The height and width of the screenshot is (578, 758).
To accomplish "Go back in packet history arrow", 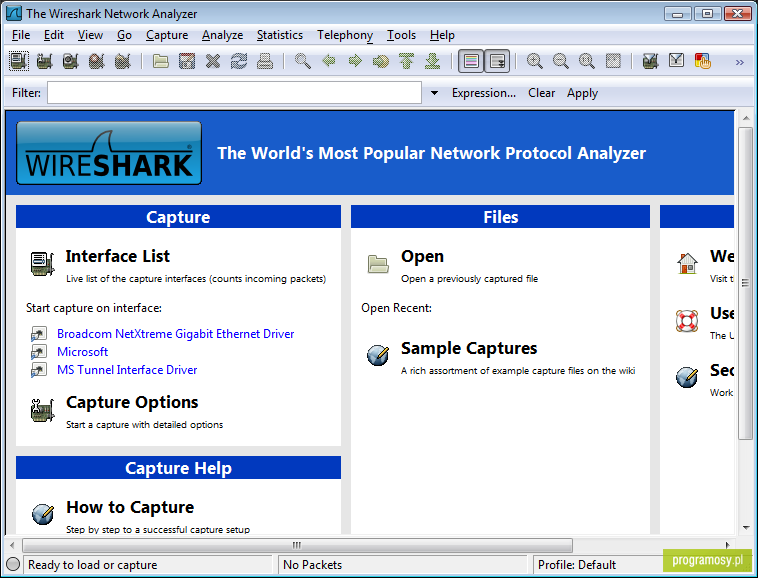I will coord(329,61).
